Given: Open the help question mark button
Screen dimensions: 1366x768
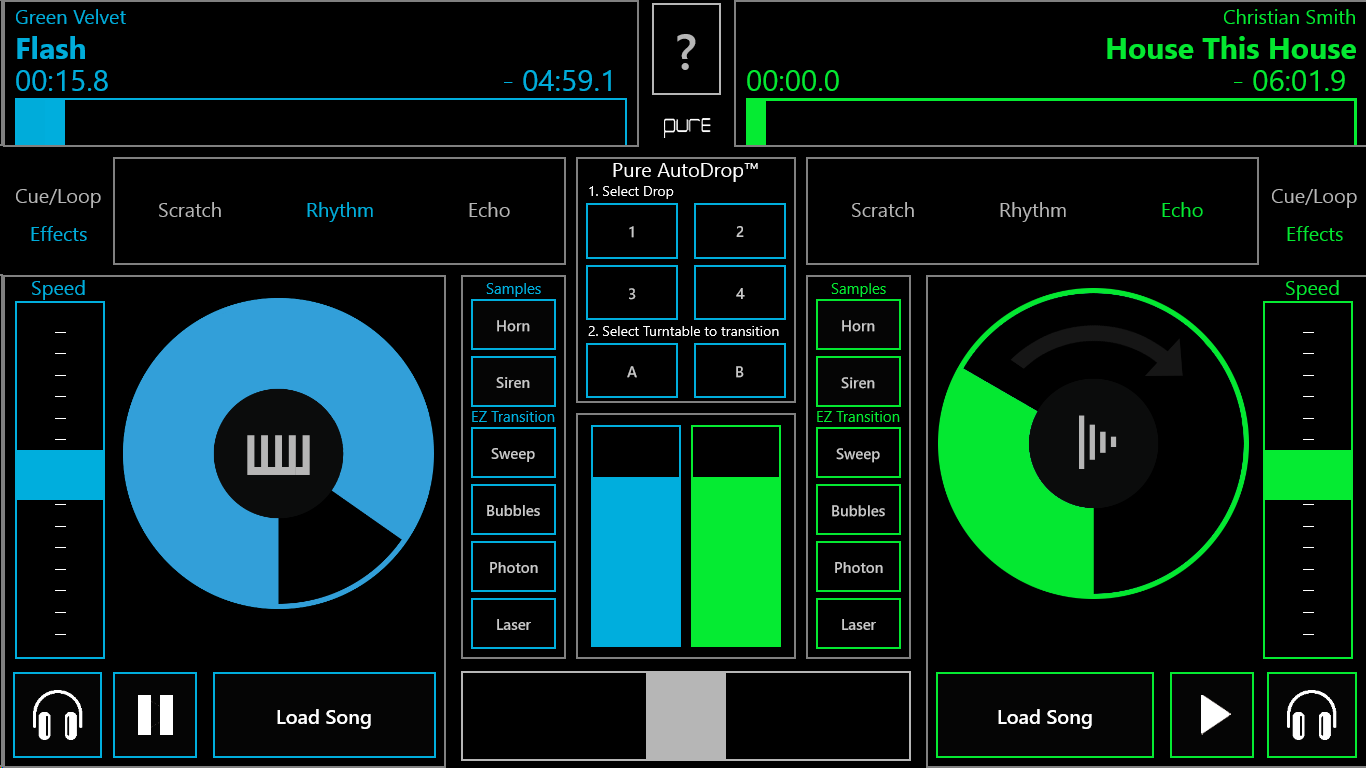Looking at the screenshot, I should pos(686,49).
